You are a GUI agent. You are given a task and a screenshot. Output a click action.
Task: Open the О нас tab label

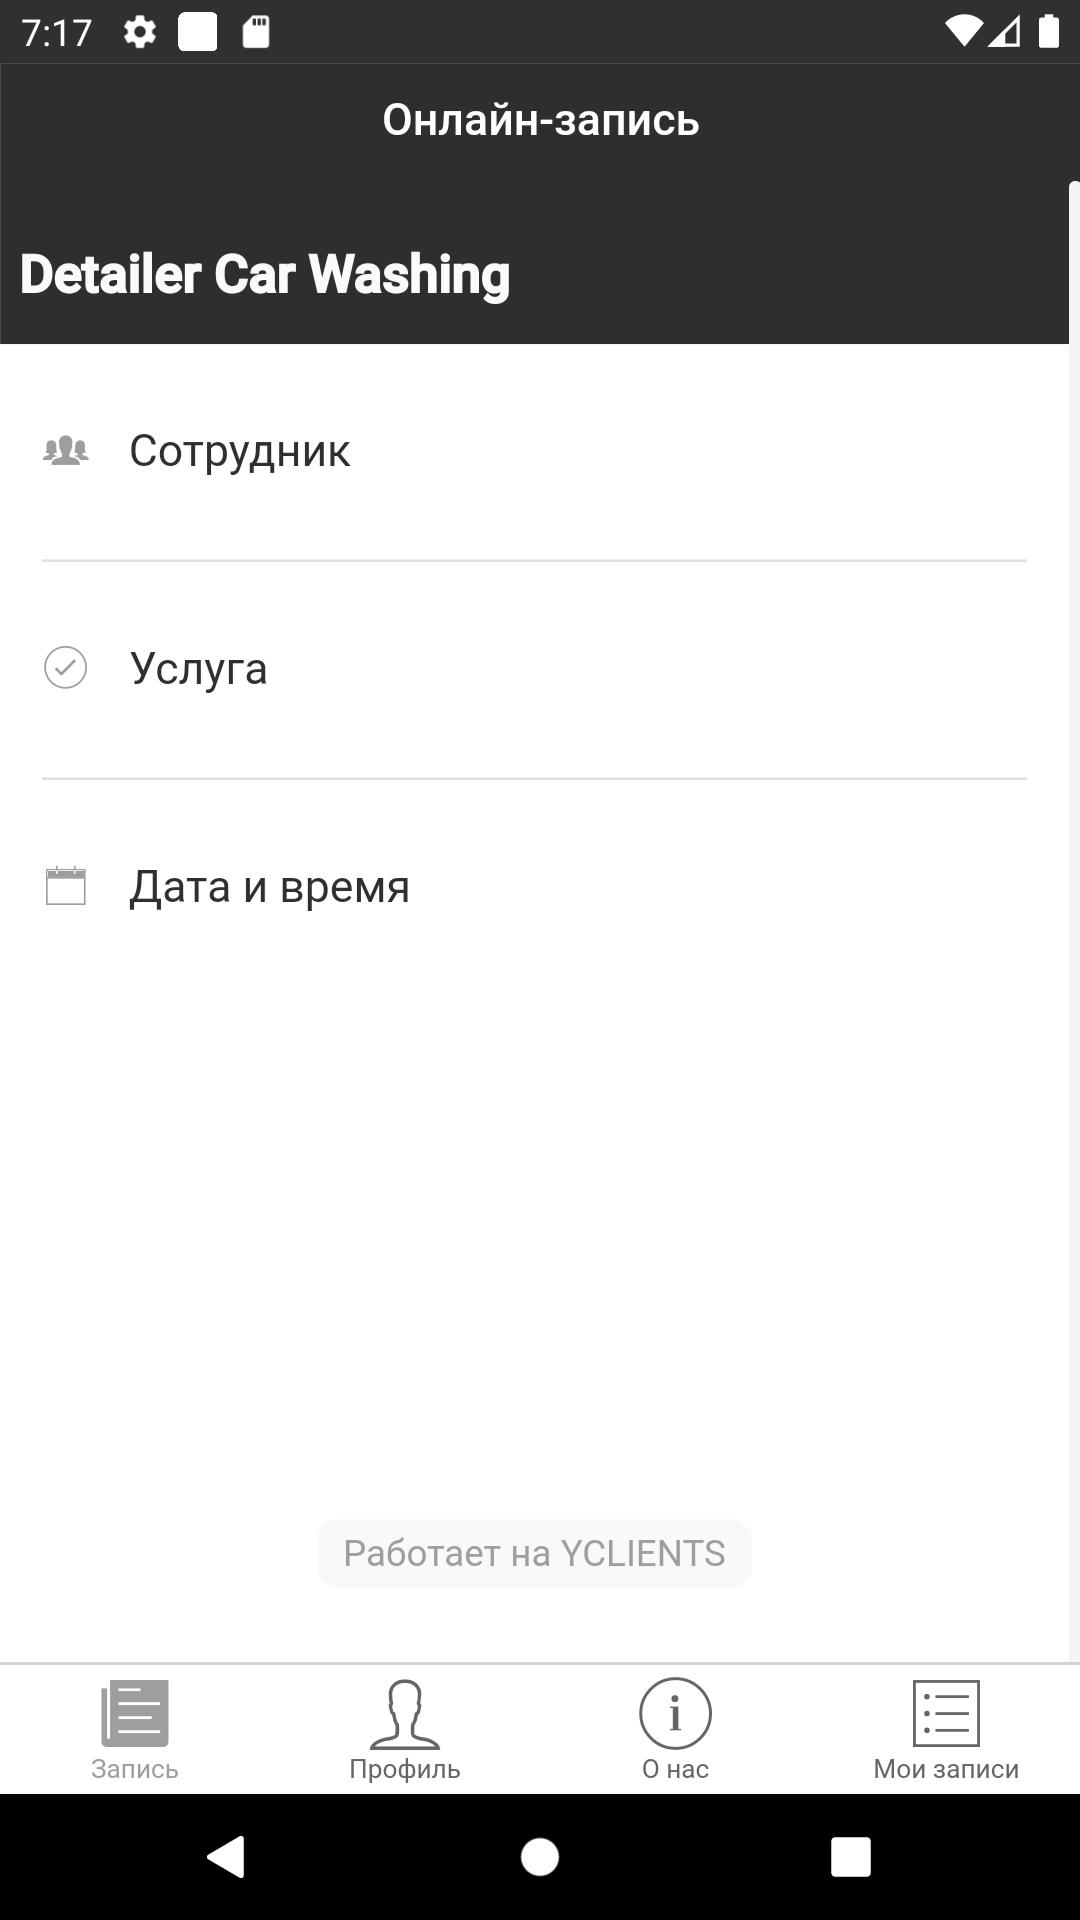pos(675,1769)
